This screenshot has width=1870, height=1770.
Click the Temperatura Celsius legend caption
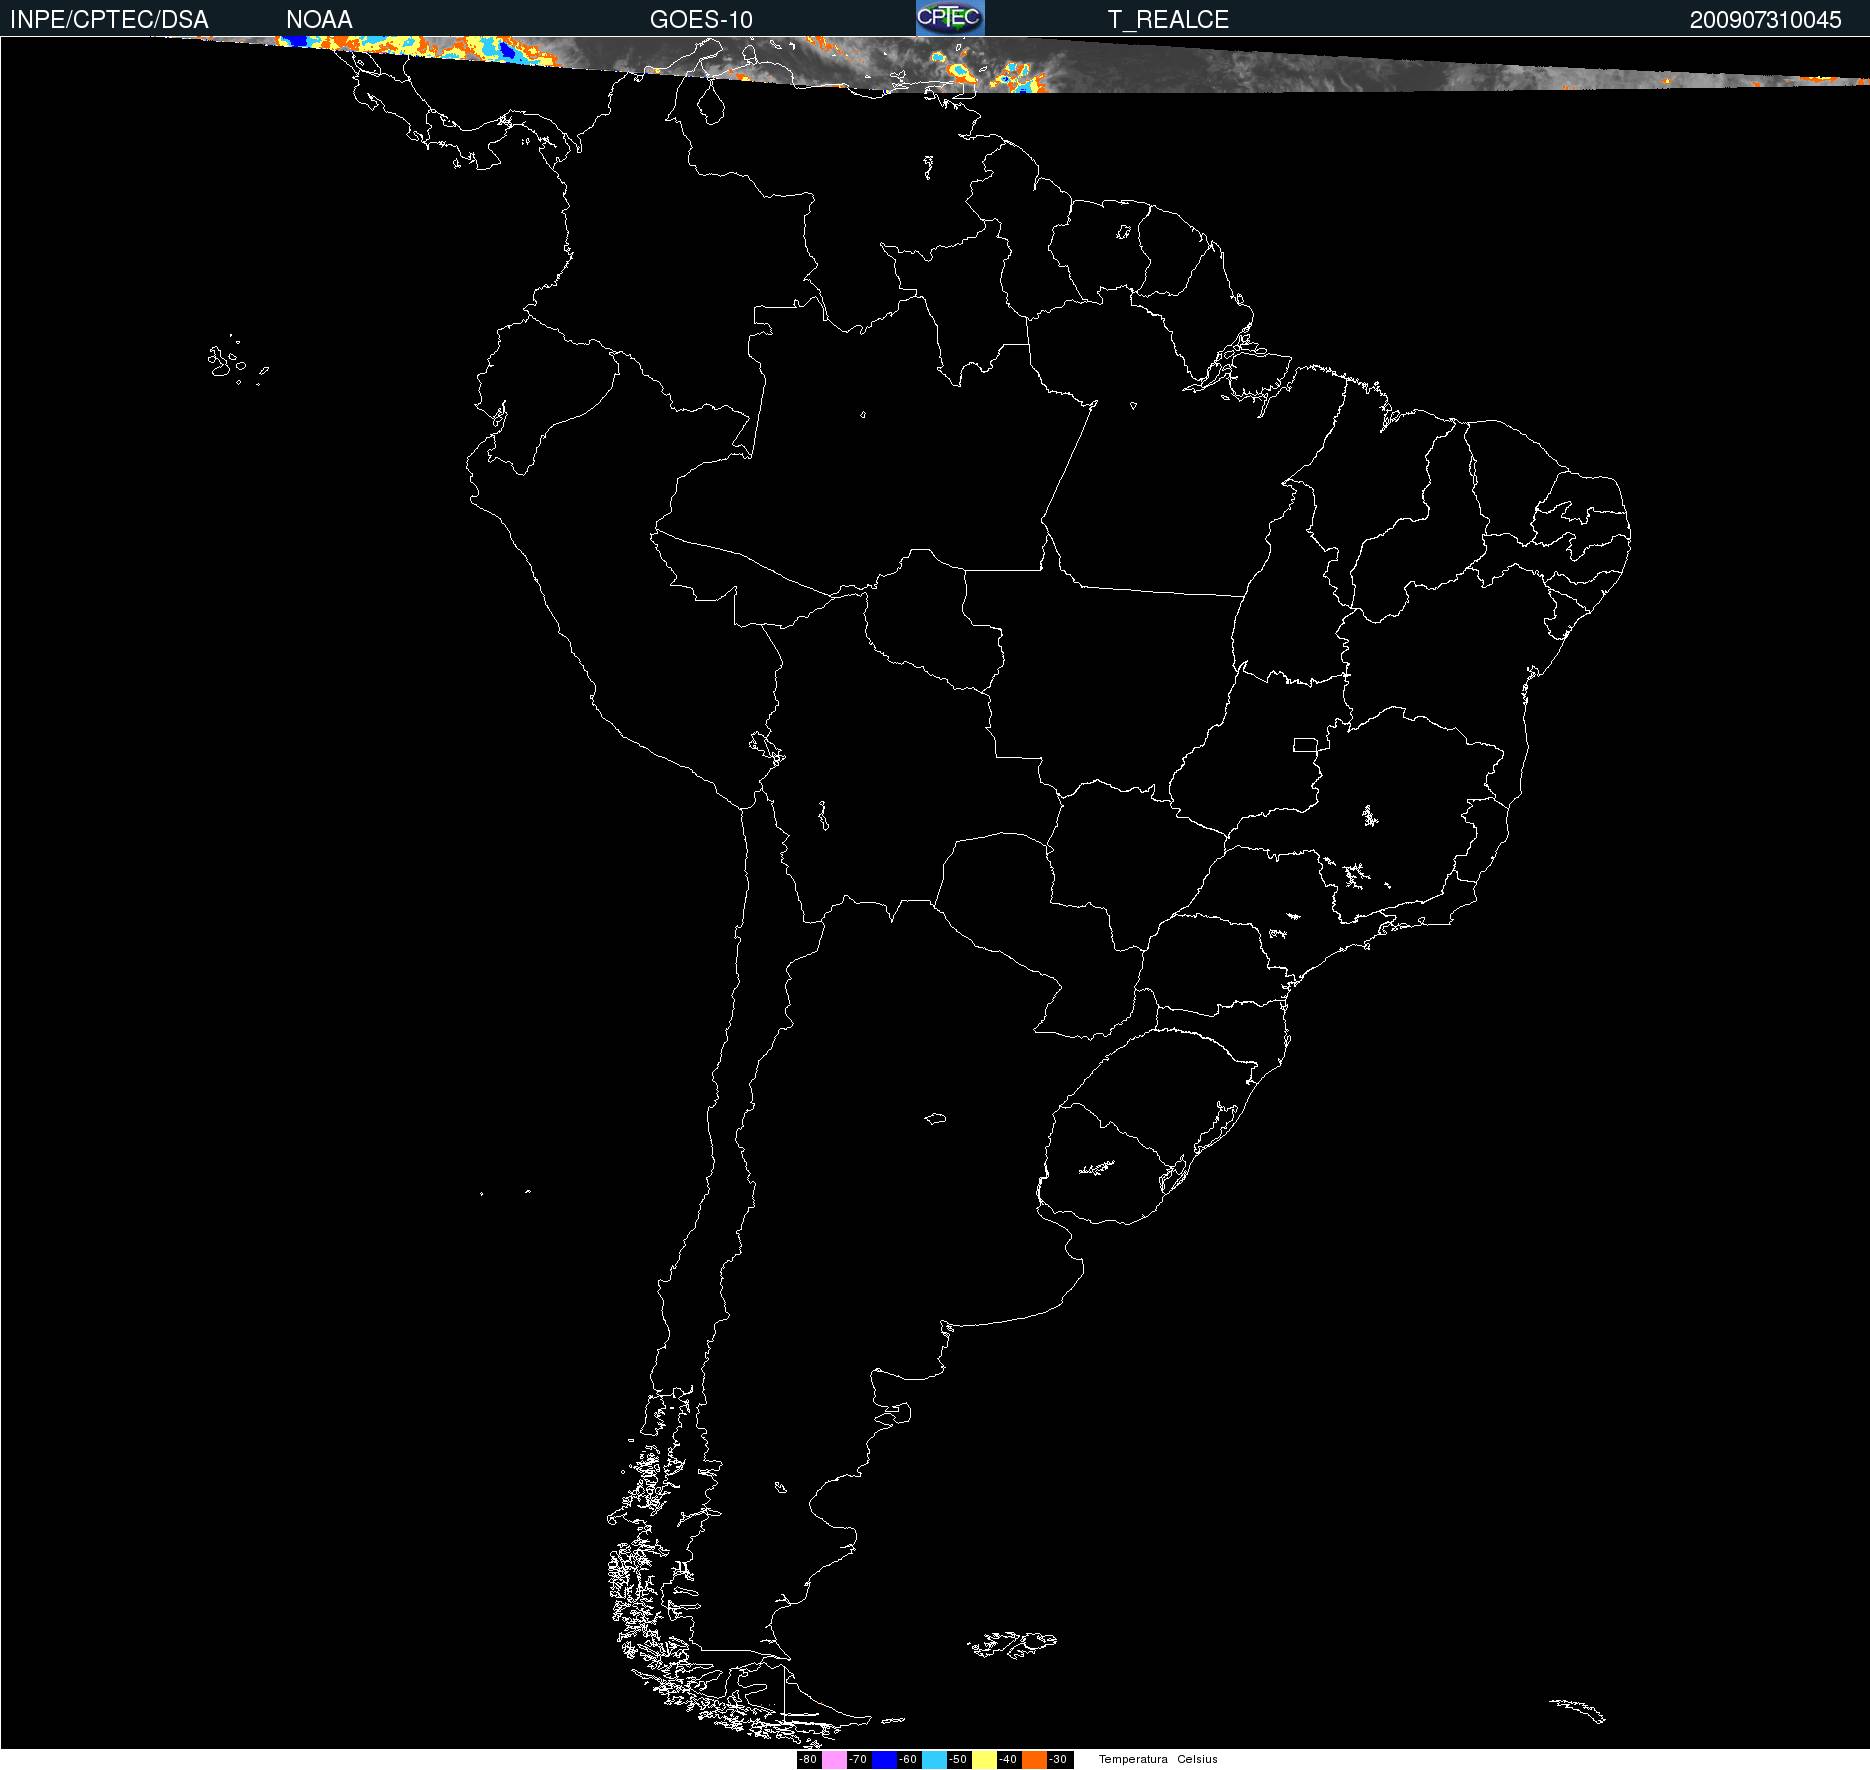point(1158,1759)
